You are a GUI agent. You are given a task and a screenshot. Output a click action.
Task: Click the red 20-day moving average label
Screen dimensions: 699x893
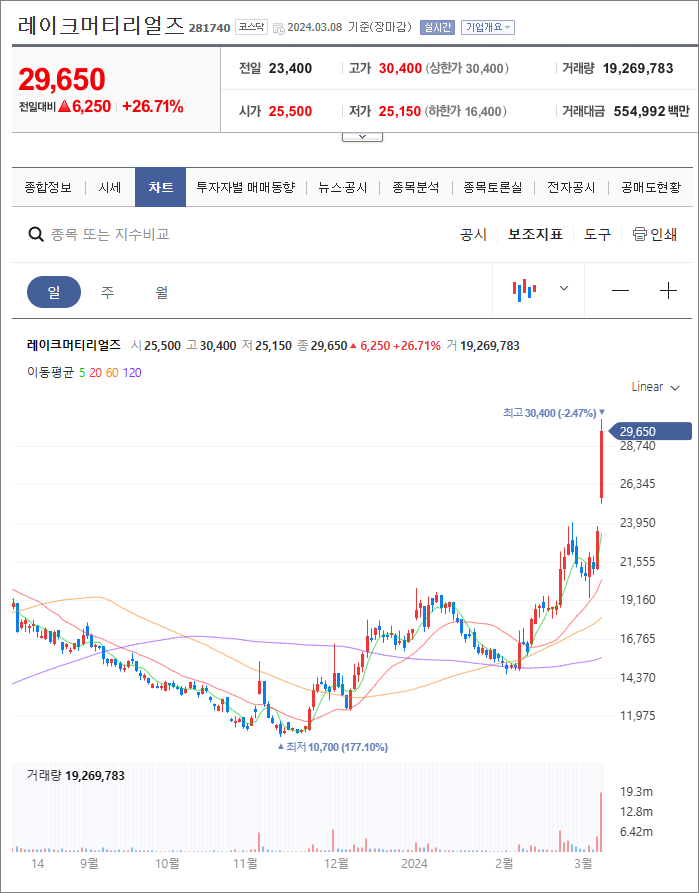pyautogui.click(x=95, y=372)
